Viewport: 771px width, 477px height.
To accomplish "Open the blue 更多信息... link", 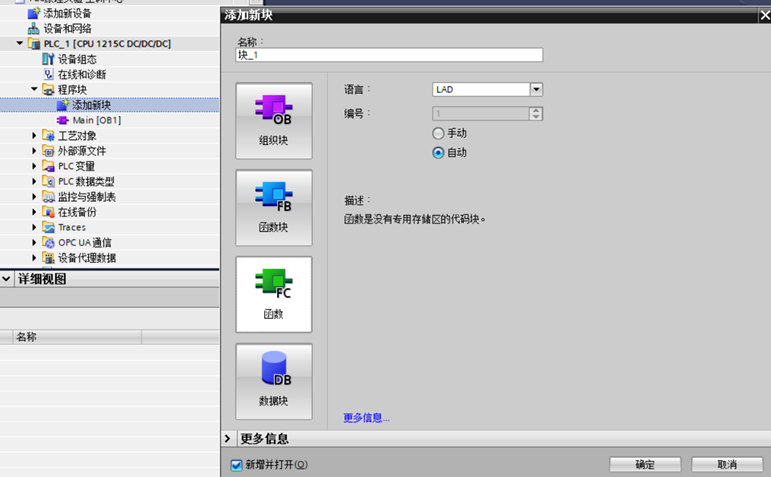I will pos(366,418).
